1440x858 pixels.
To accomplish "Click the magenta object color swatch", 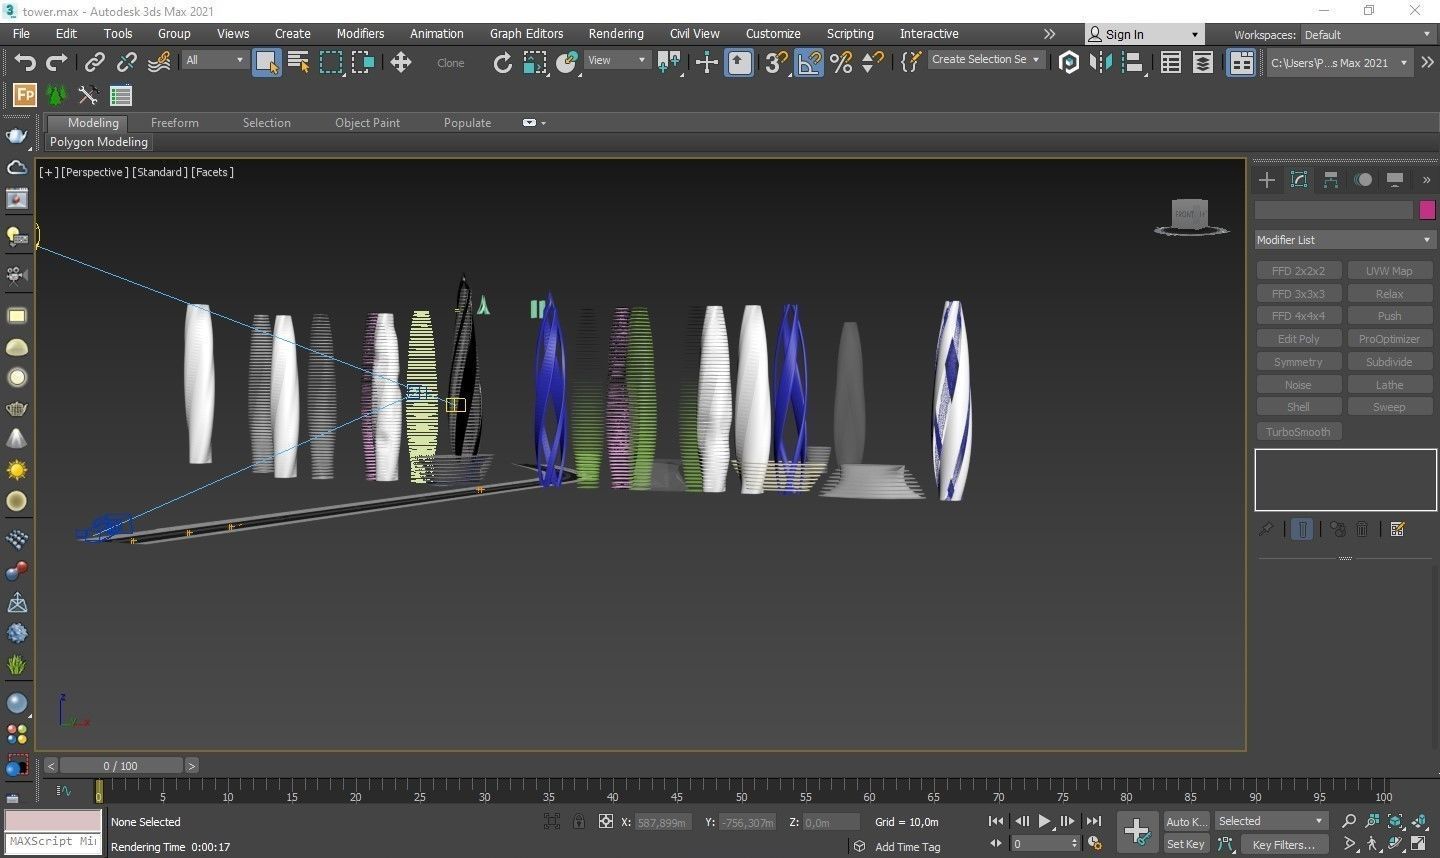I will pos(1427,210).
